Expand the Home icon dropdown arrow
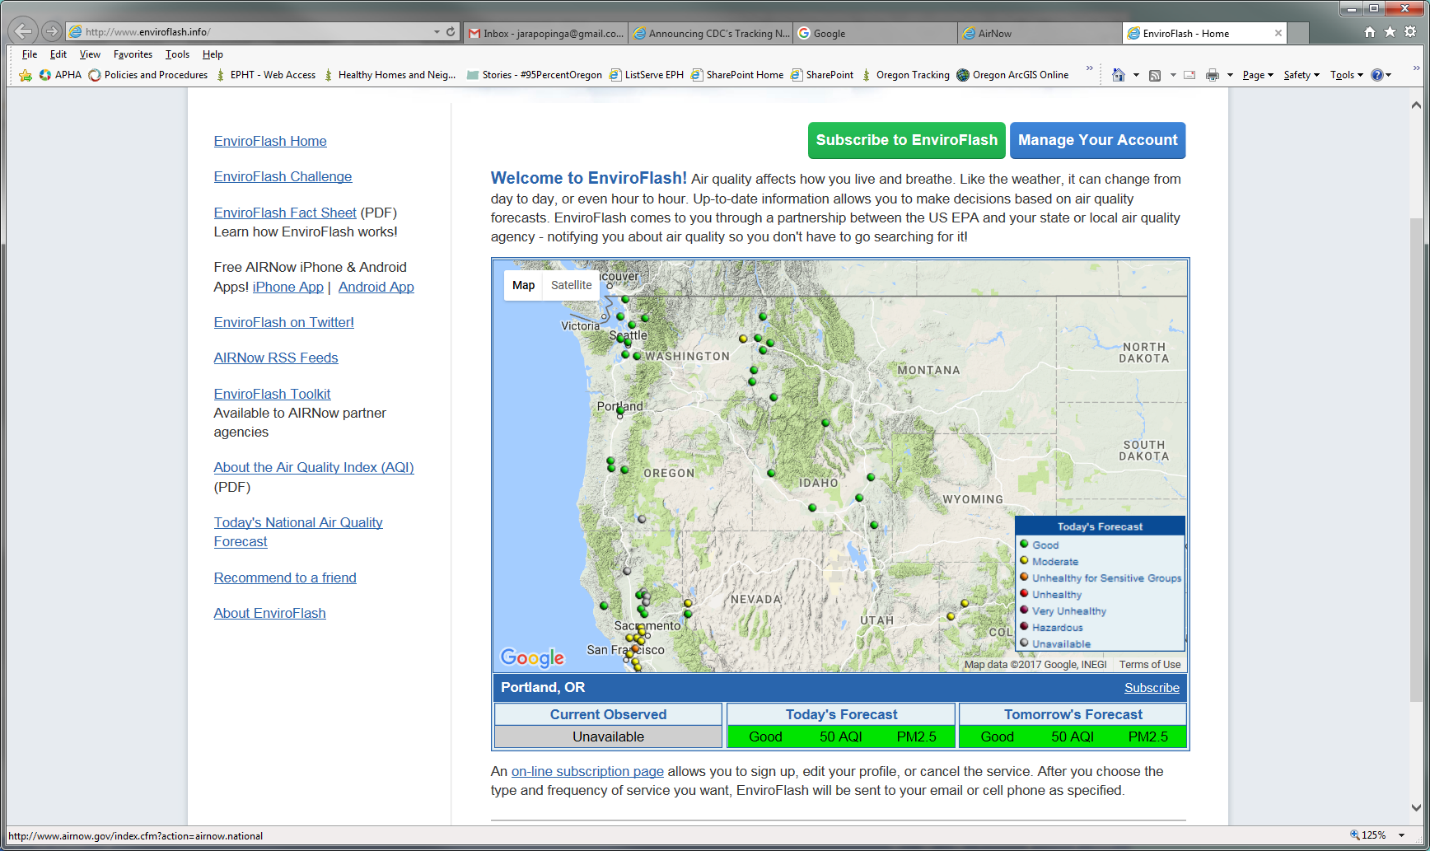1430x851 pixels. 1136,75
